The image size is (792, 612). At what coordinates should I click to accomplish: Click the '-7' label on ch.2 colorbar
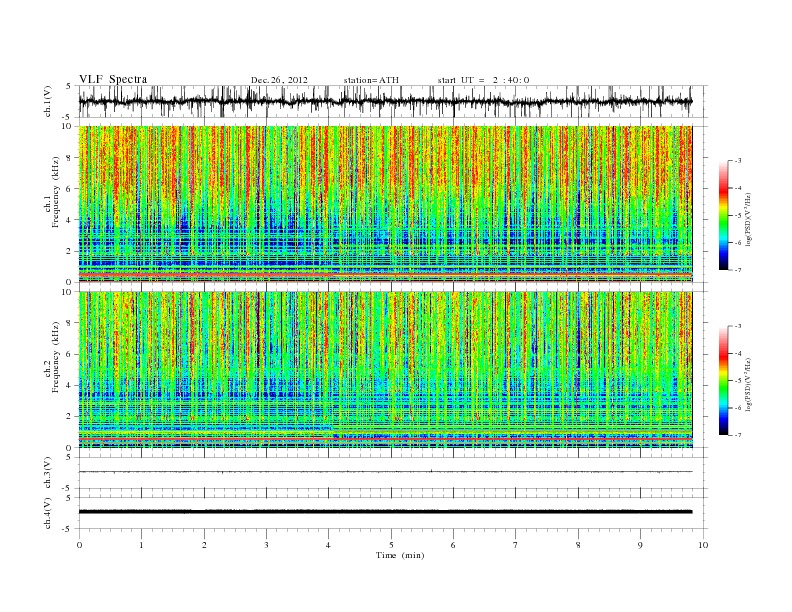point(737,435)
